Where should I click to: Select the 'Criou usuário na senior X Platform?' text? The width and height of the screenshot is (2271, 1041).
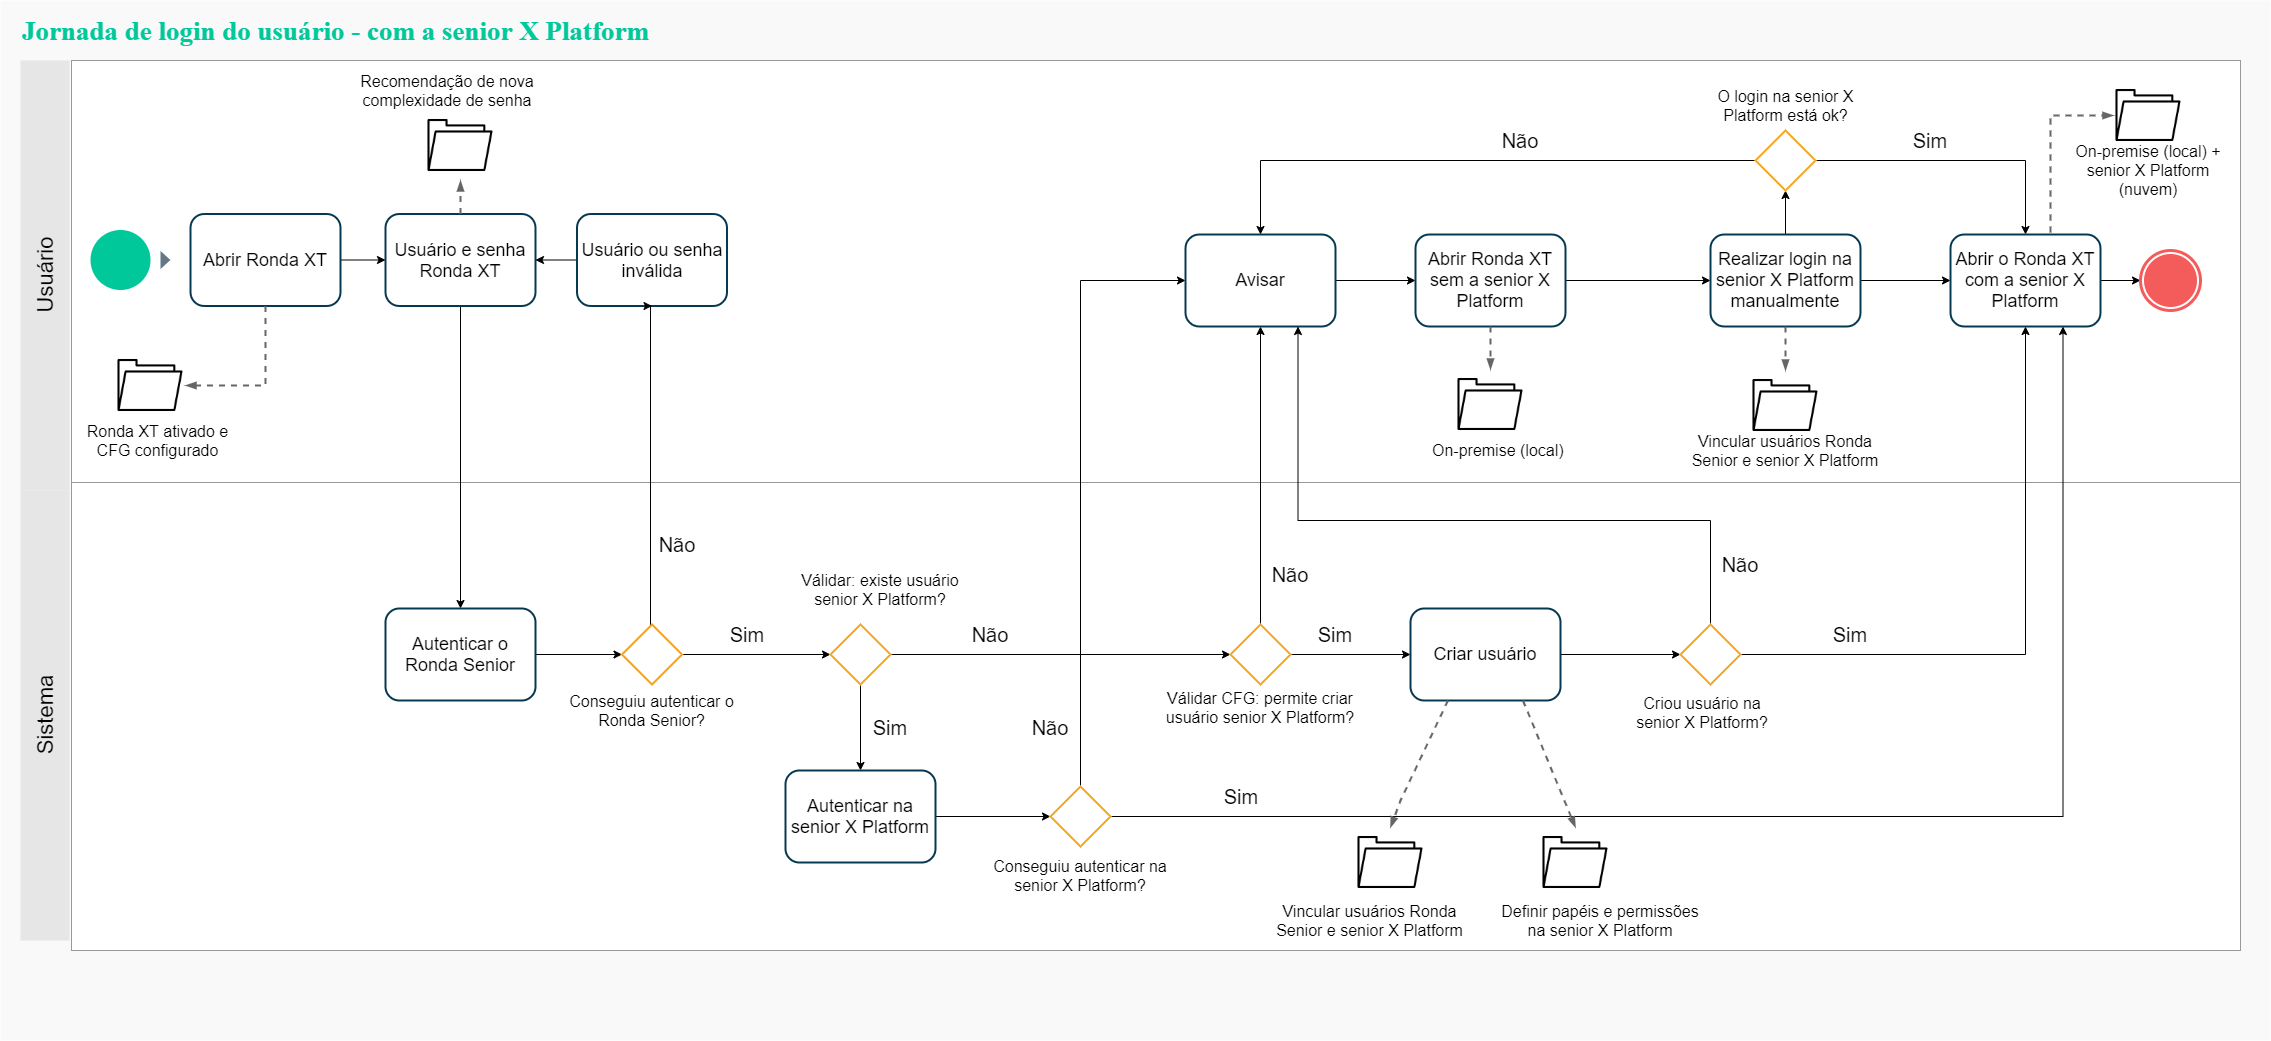(1701, 713)
